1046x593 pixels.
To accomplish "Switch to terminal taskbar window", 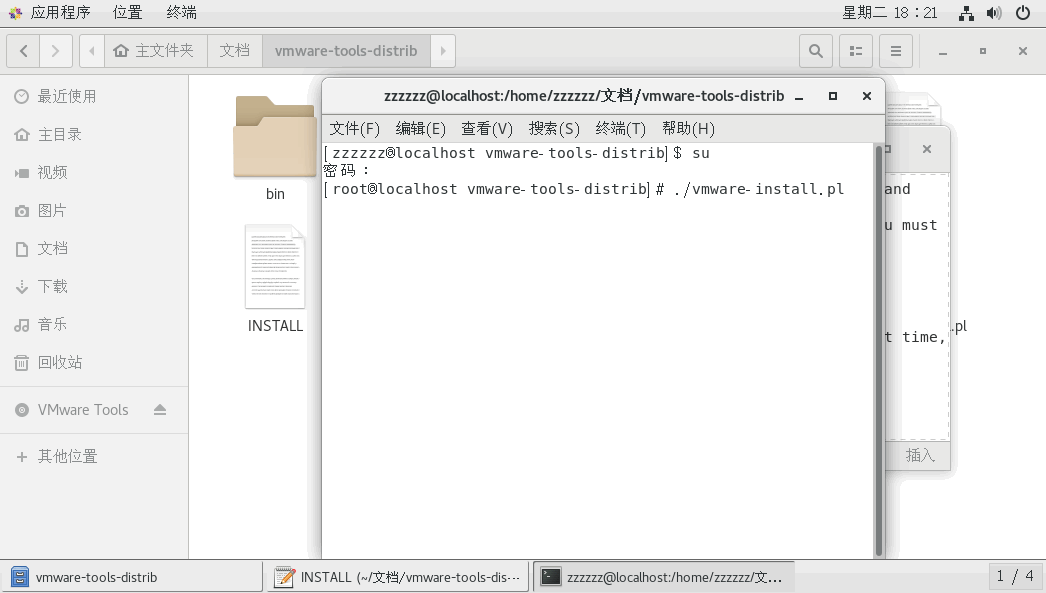I will click(664, 577).
